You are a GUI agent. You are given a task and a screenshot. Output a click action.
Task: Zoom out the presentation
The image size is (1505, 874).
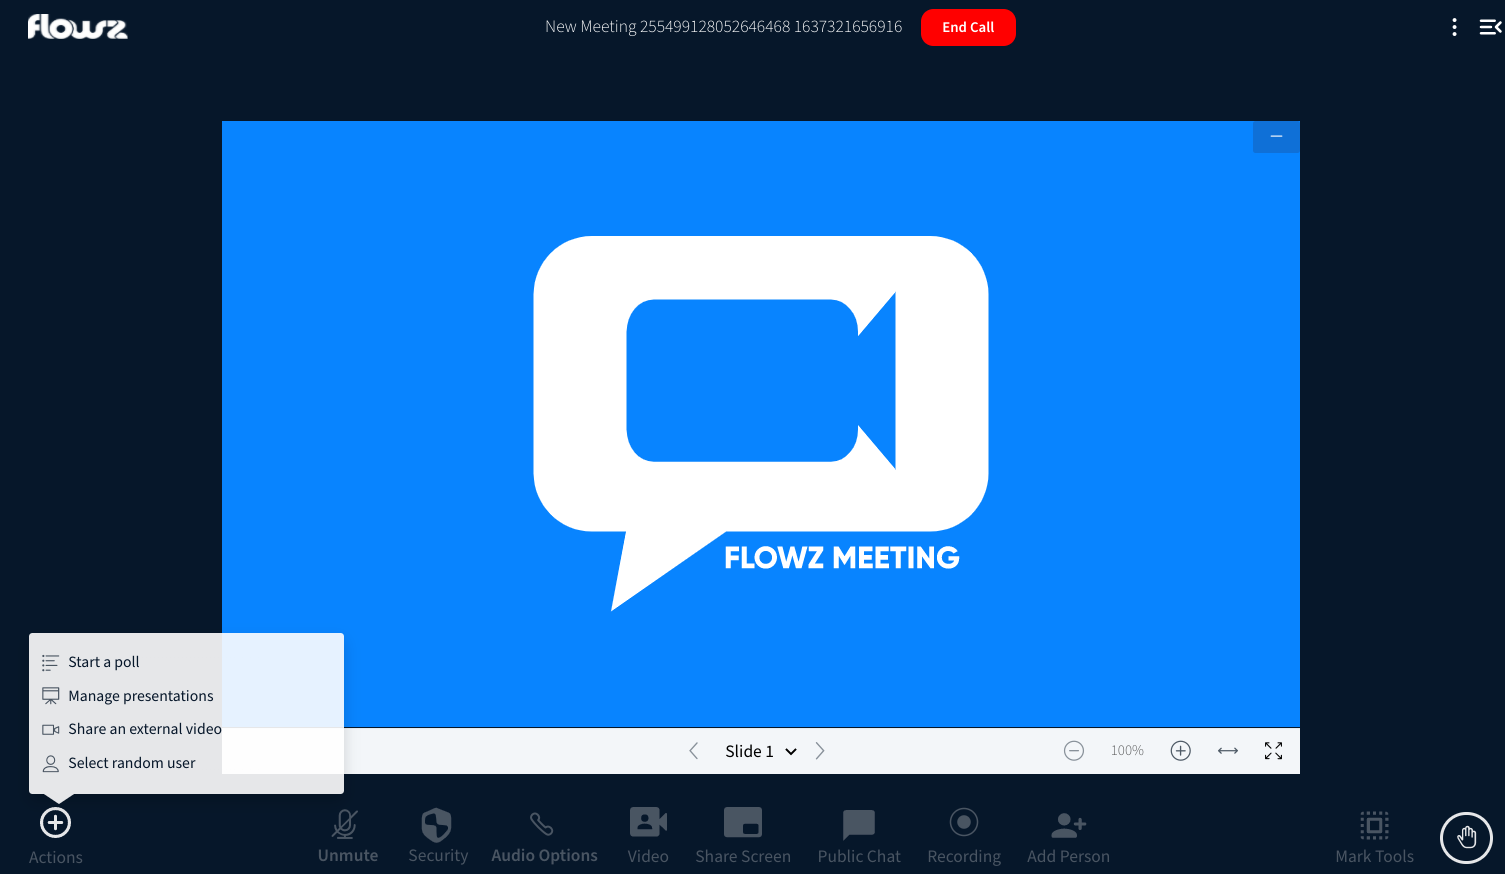click(1074, 751)
